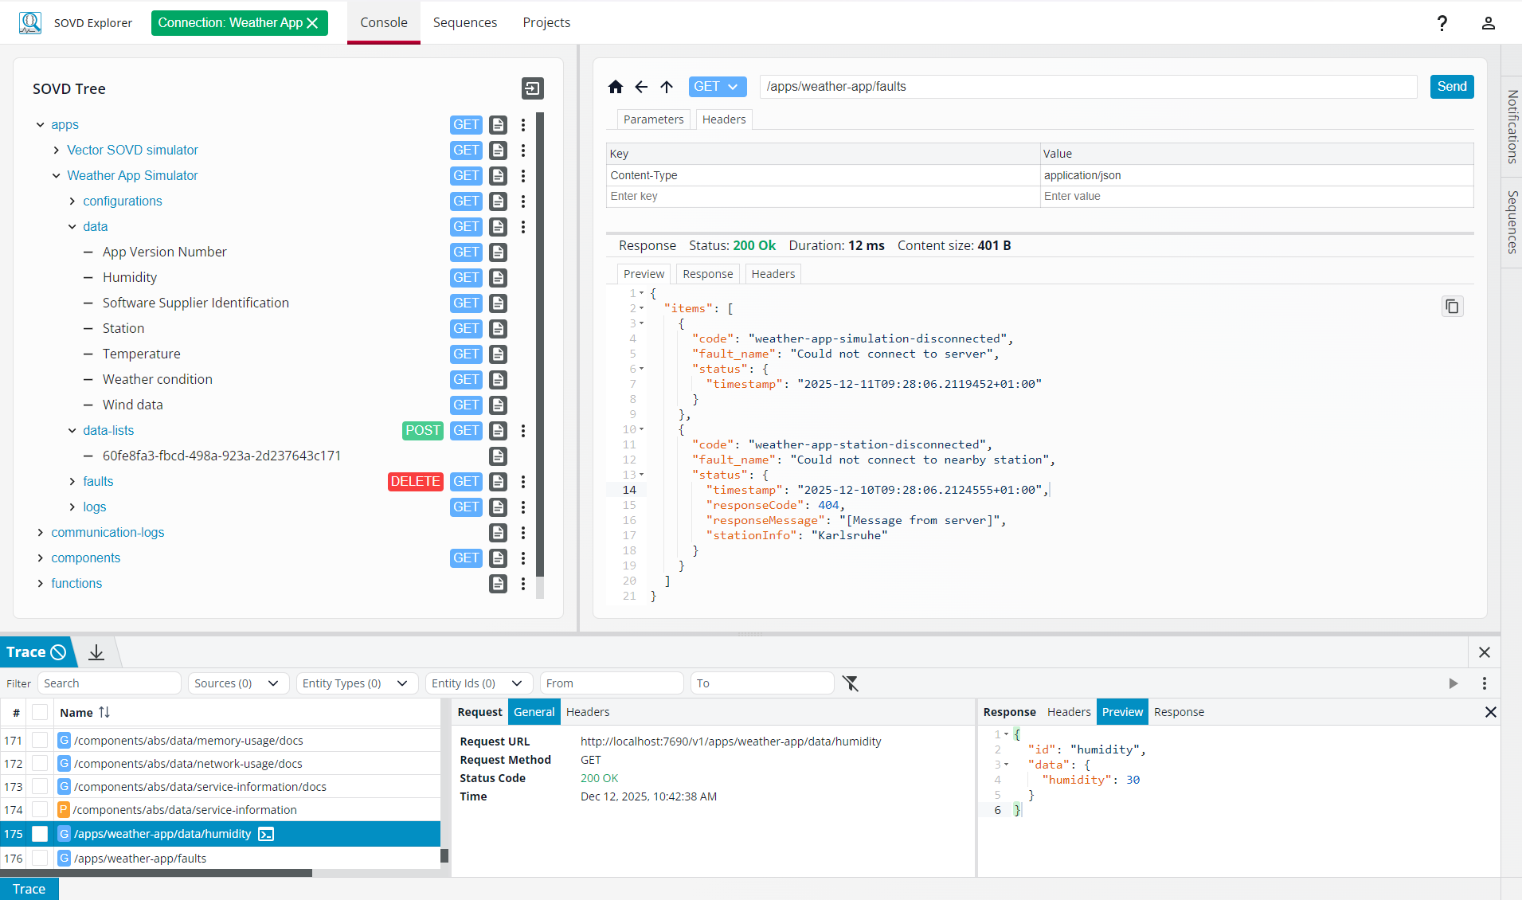Image resolution: width=1522 pixels, height=900 pixels.
Task: Navigate back with left arrow icon
Action: [x=641, y=87]
